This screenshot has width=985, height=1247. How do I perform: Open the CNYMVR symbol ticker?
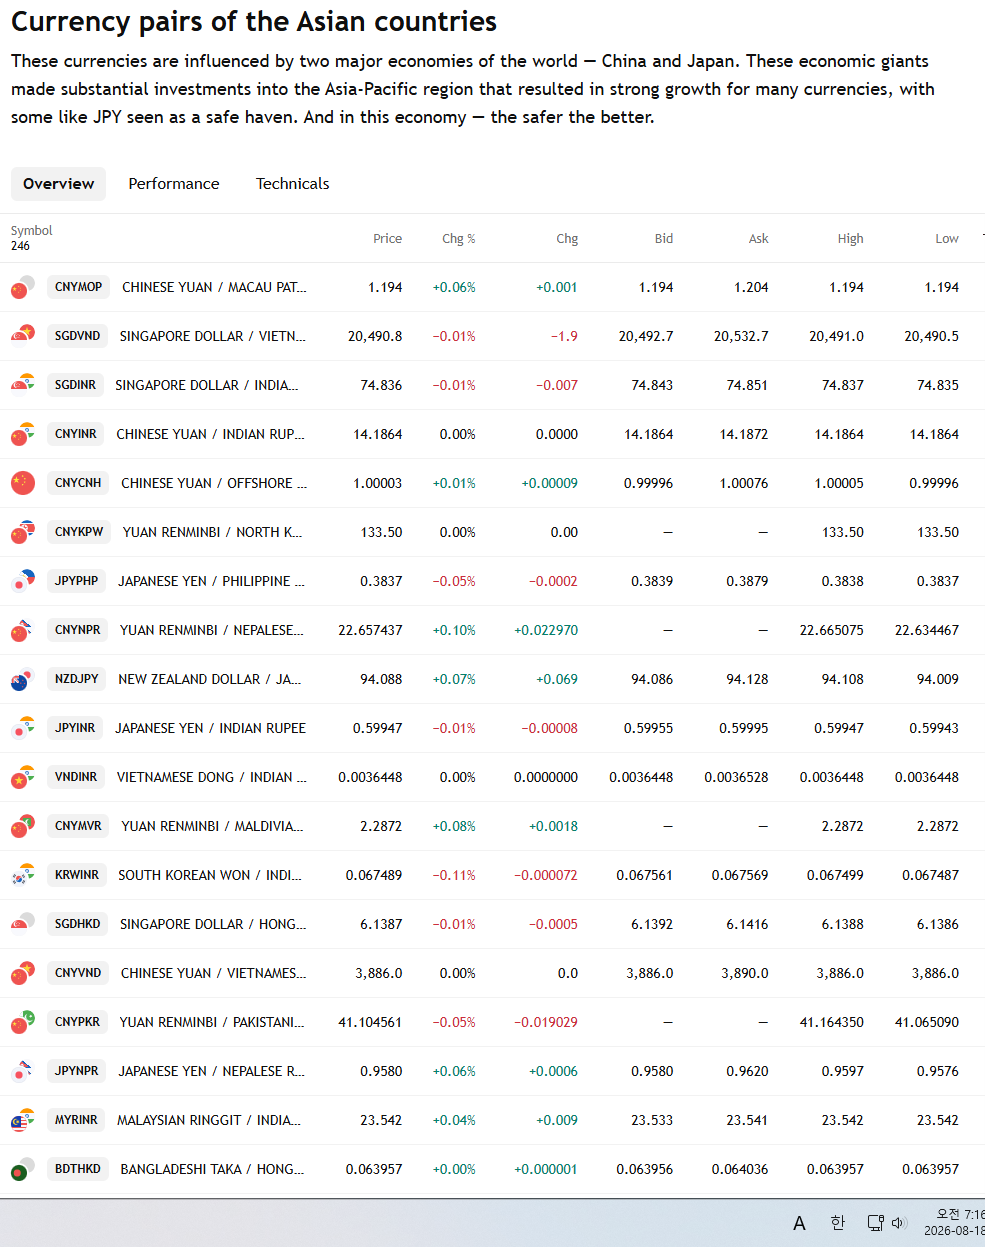(x=79, y=826)
